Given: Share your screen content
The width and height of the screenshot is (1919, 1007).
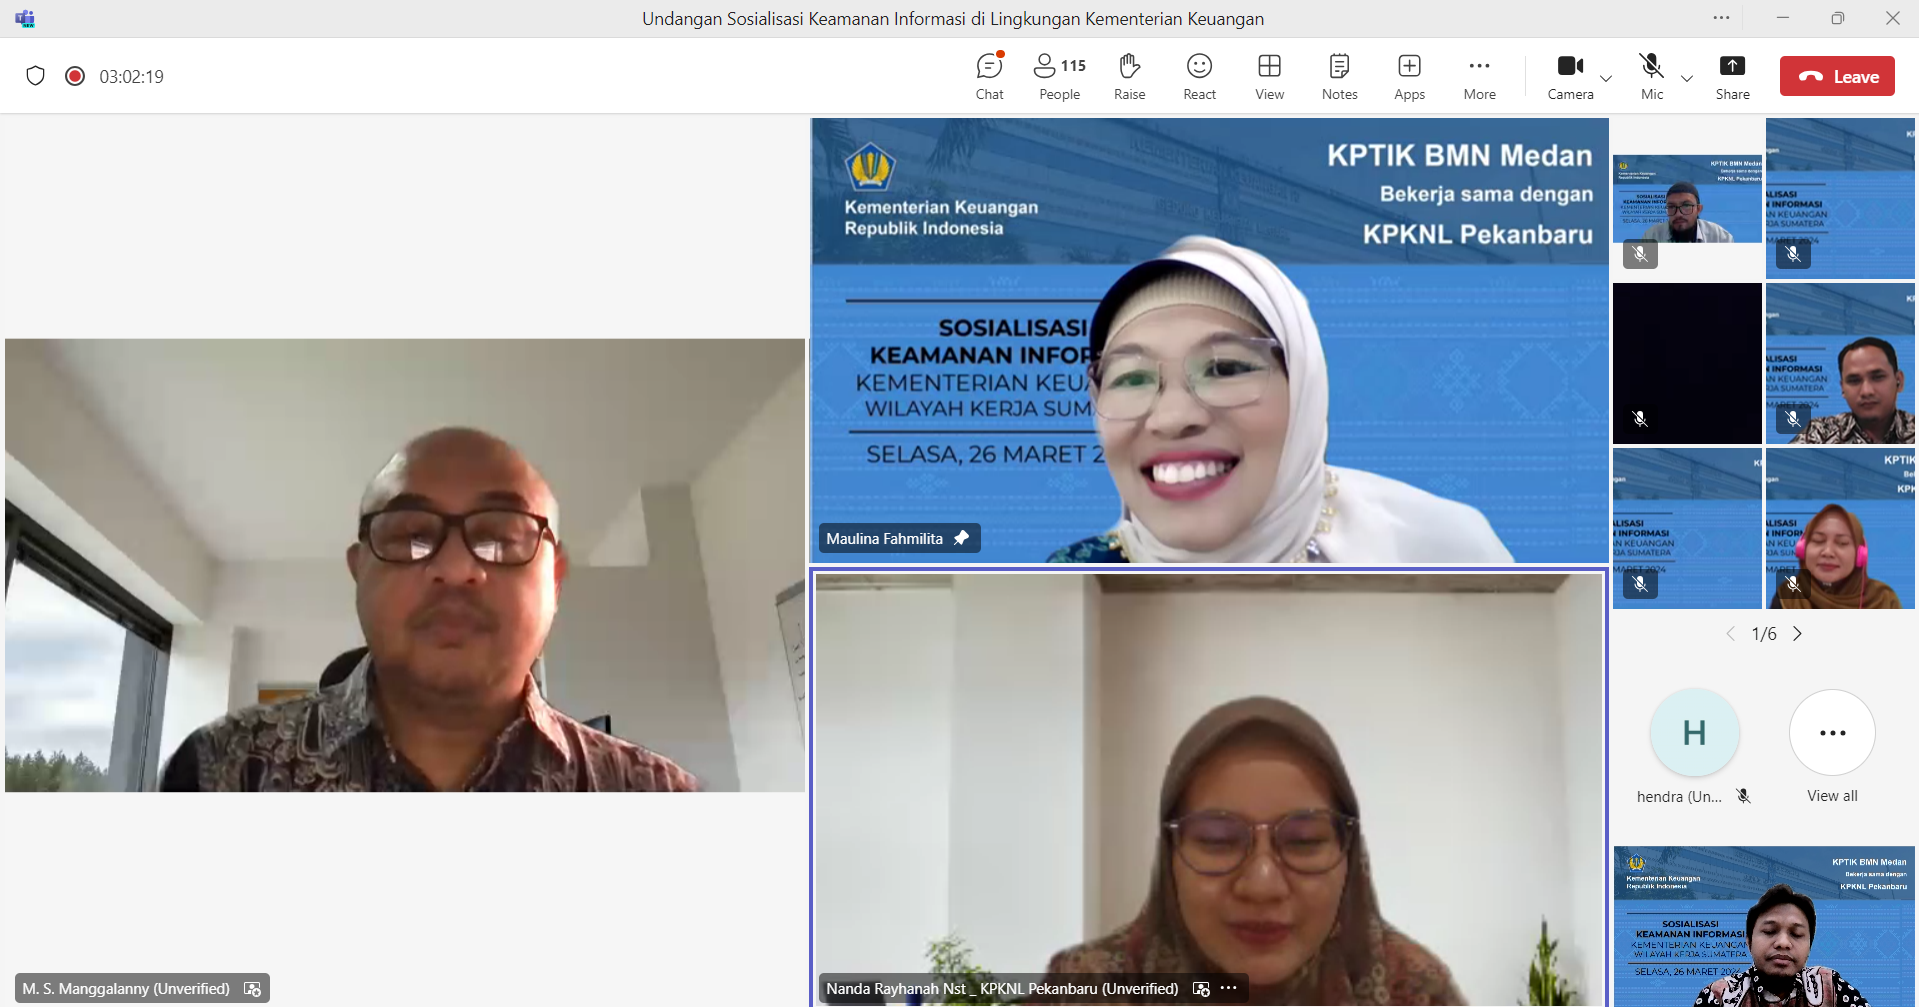Looking at the screenshot, I should (x=1732, y=77).
